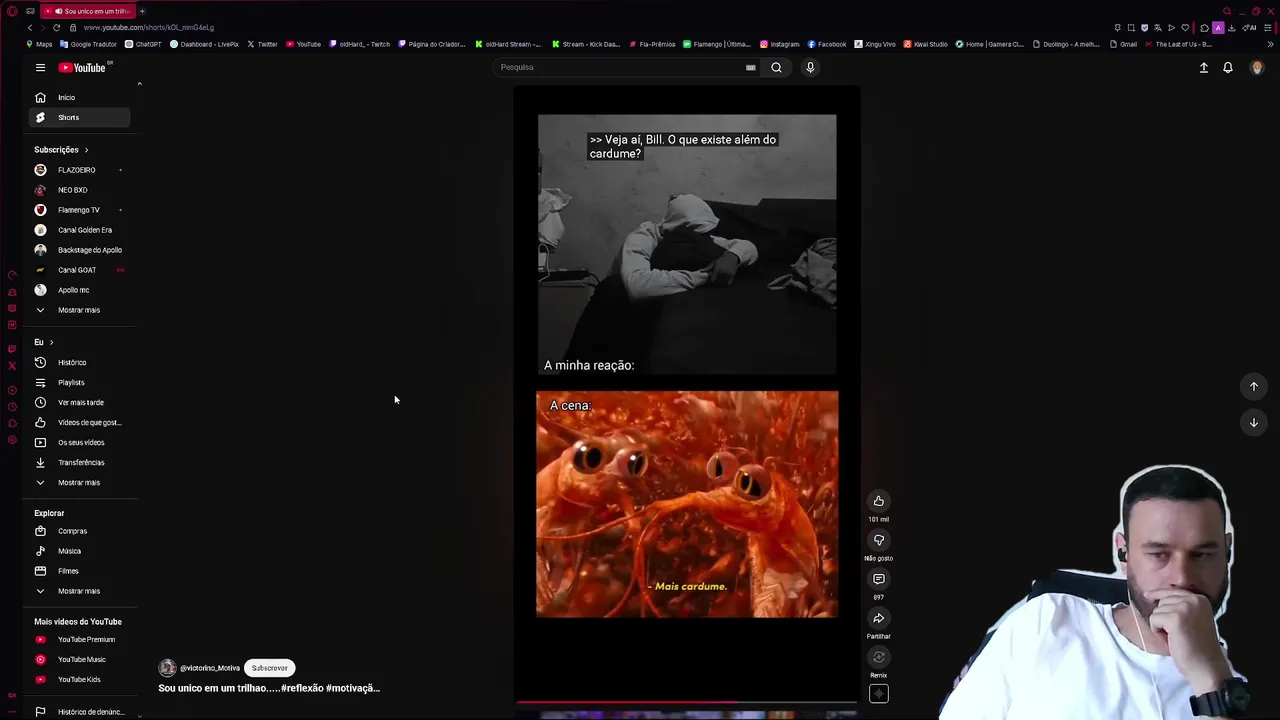Screen dimensions: 1280x720
Task: Open Histórico de denúncias item
Action: tap(79, 712)
